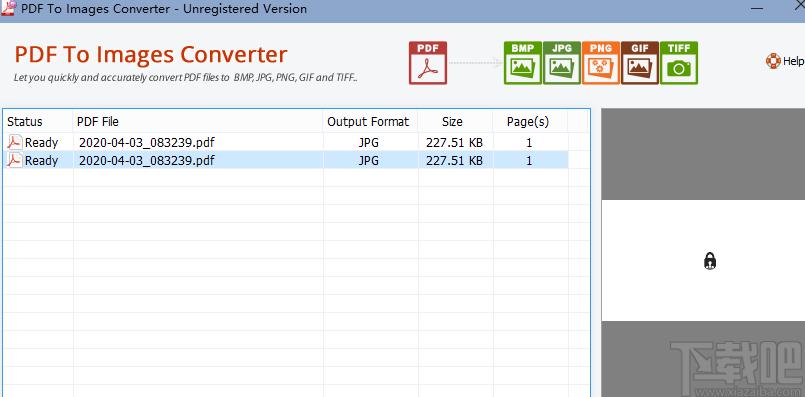Click page count 1 in first row
This screenshot has height=397, width=805.
point(529,142)
